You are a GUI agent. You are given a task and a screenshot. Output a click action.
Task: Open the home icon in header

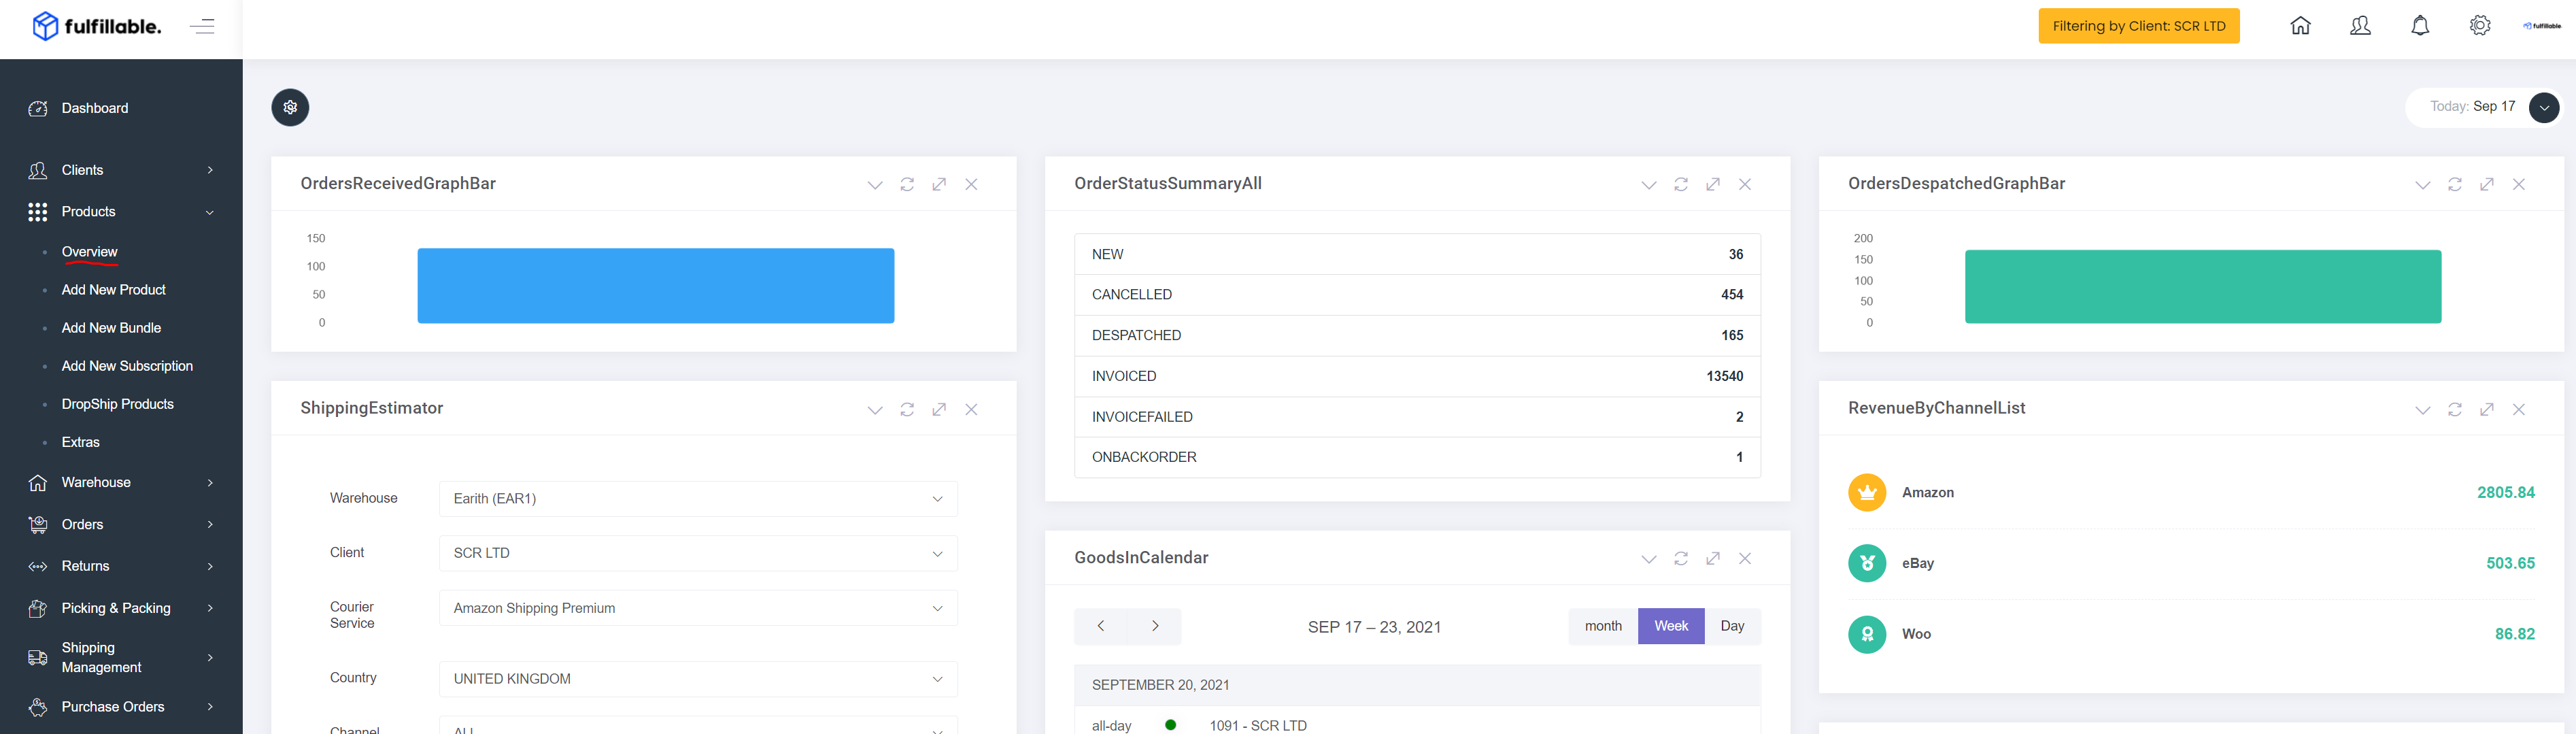coord(2300,26)
